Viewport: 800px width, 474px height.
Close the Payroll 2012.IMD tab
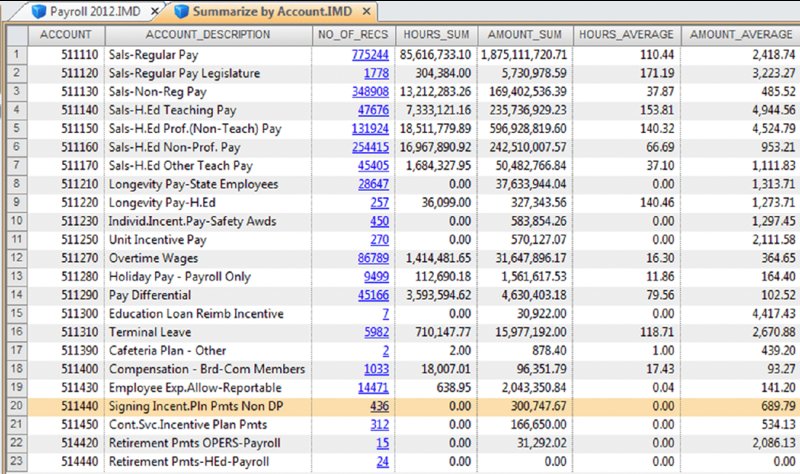(x=155, y=11)
